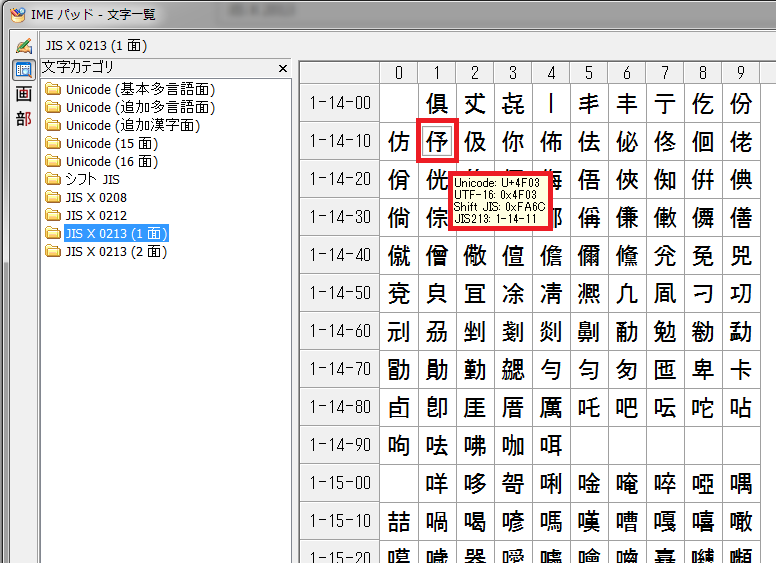Screen dimensions: 776x563
Task: Select character 卡 in row 1-14-70
Action: point(741,370)
